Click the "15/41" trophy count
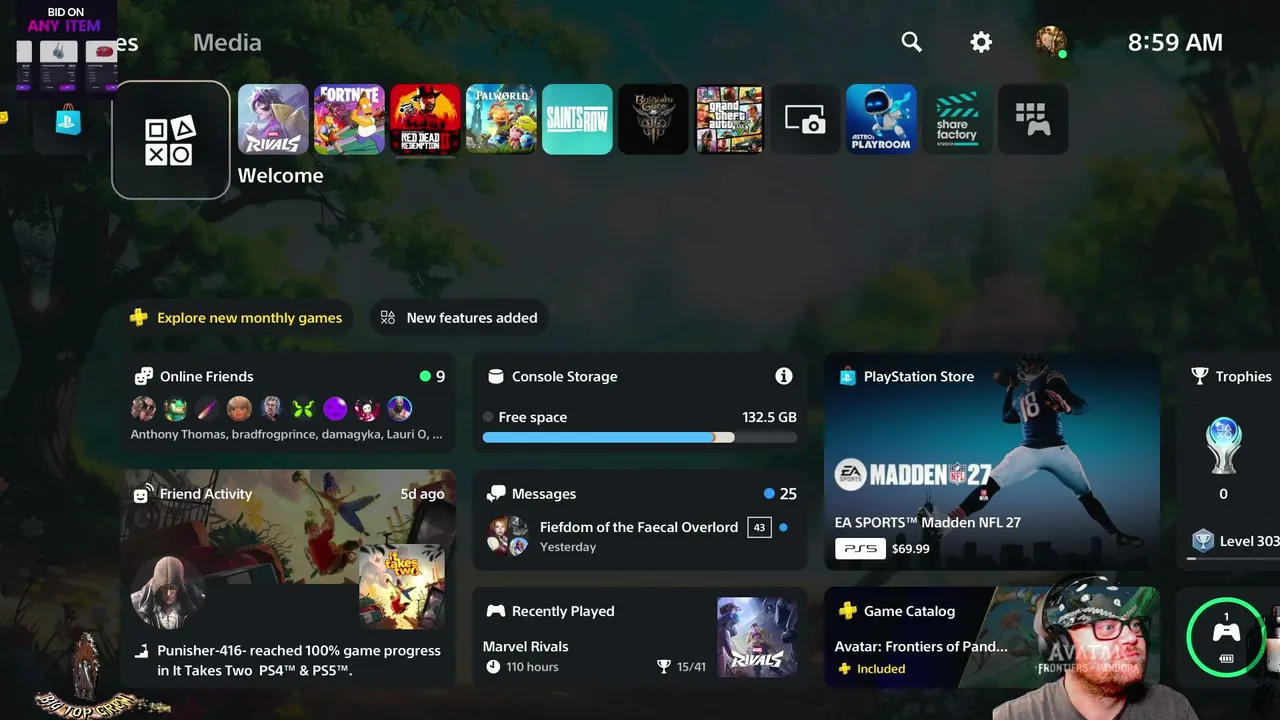Viewport: 1280px width, 720px height. coord(691,667)
